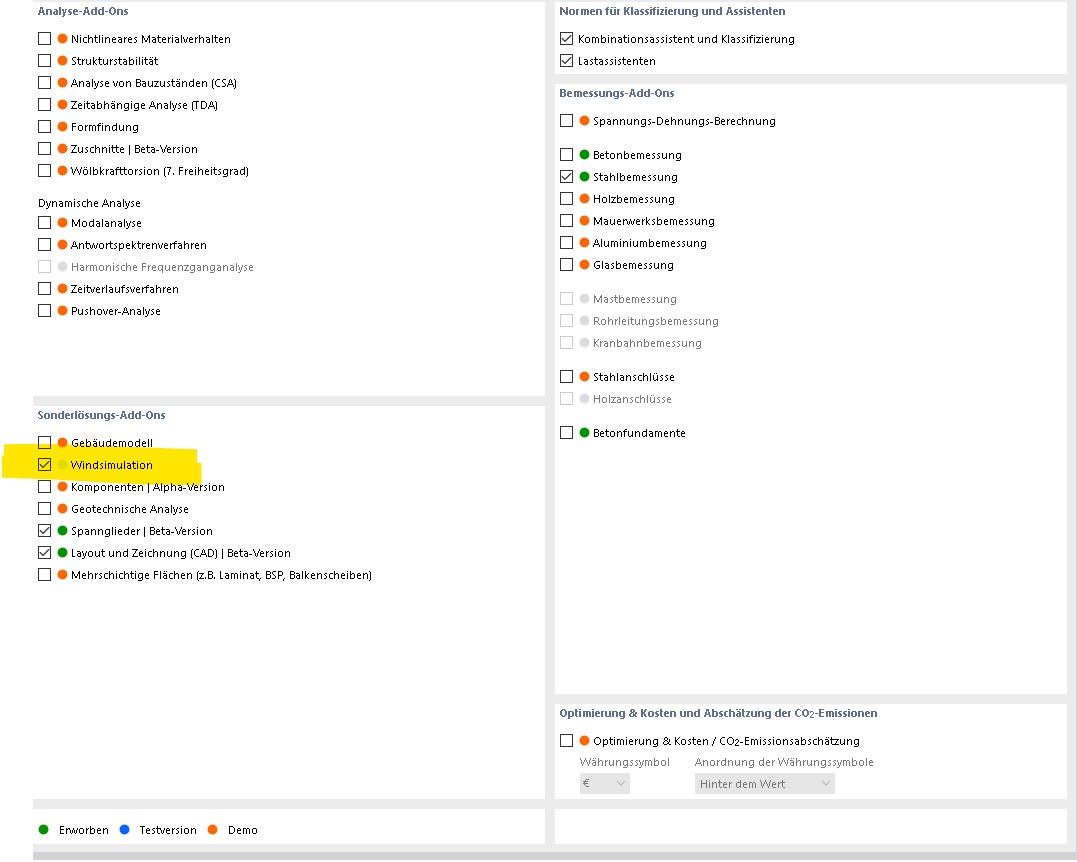
Task: Click the green Erworben legend dot
Action: click(43, 830)
